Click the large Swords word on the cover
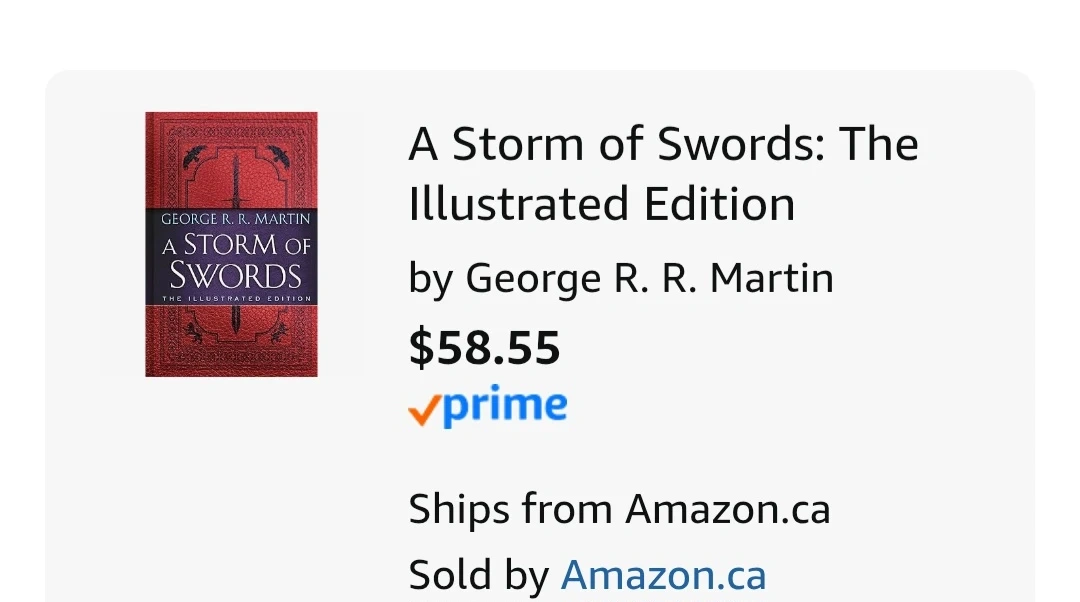1080x602 pixels. click(x=235, y=275)
